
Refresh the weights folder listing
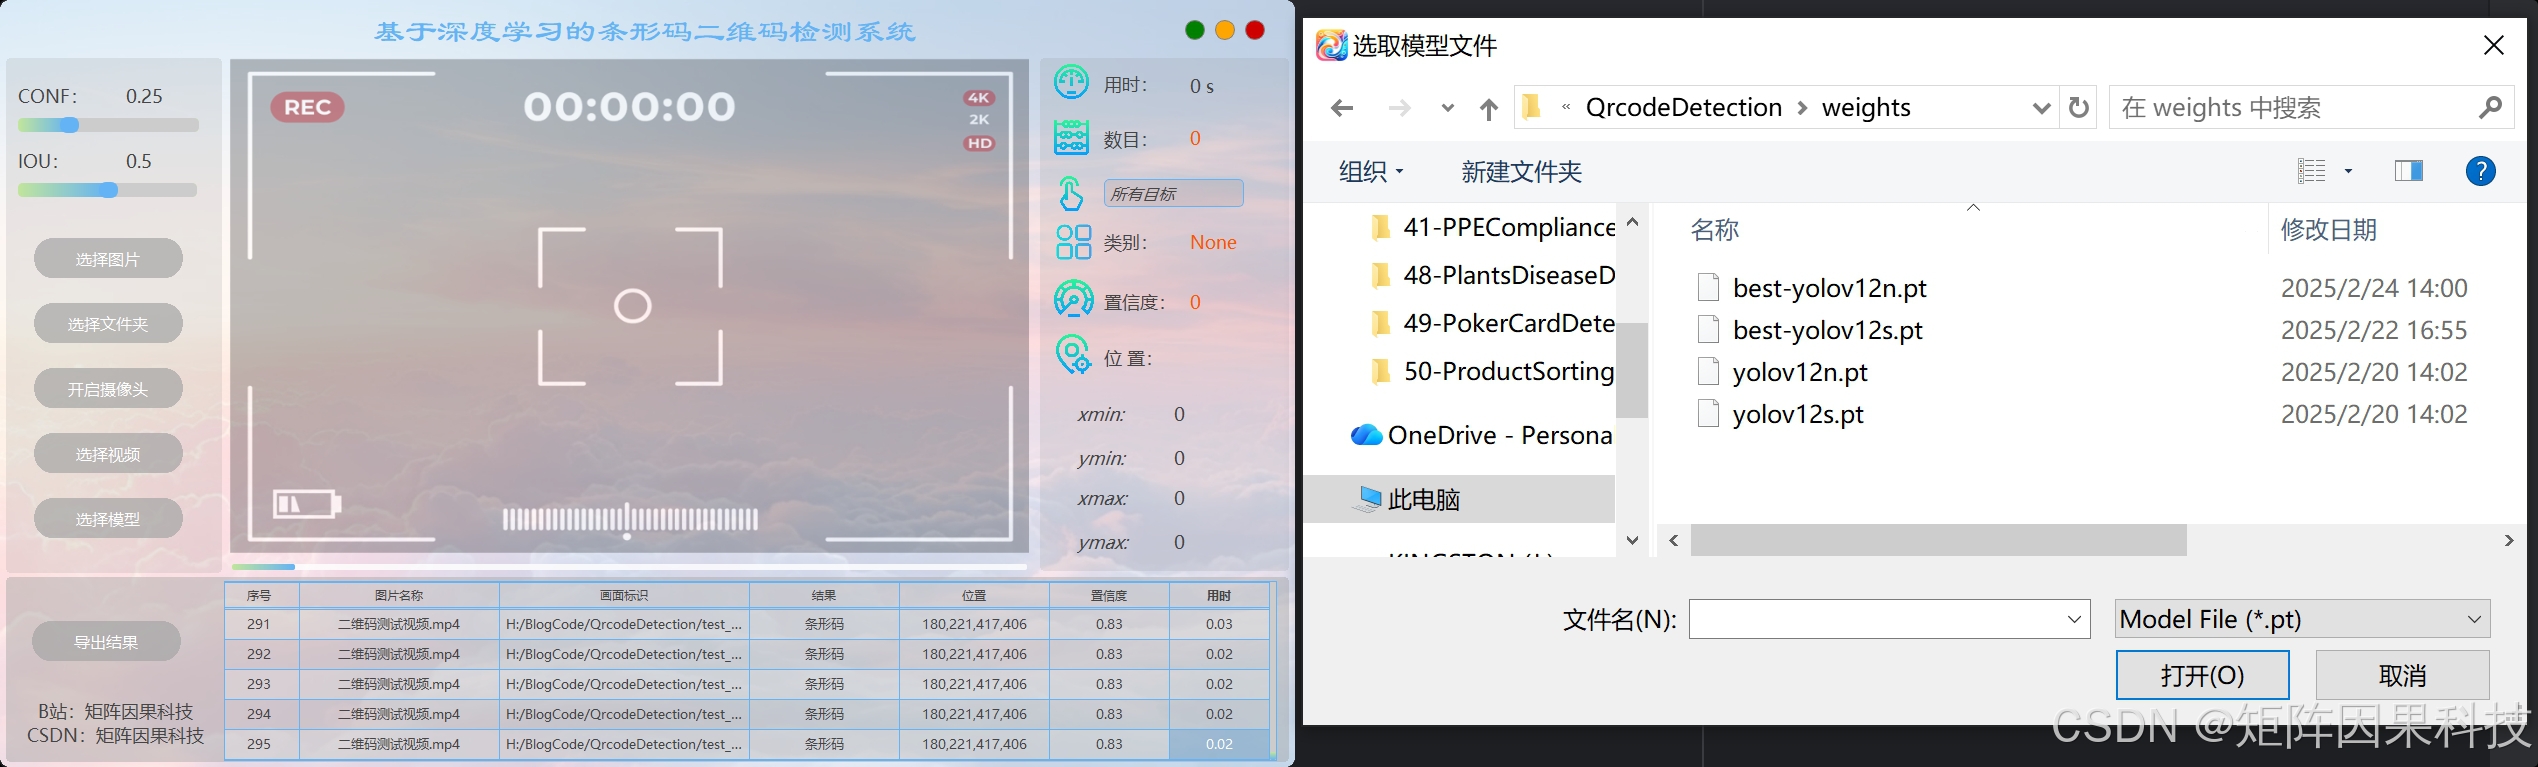pyautogui.click(x=2079, y=107)
